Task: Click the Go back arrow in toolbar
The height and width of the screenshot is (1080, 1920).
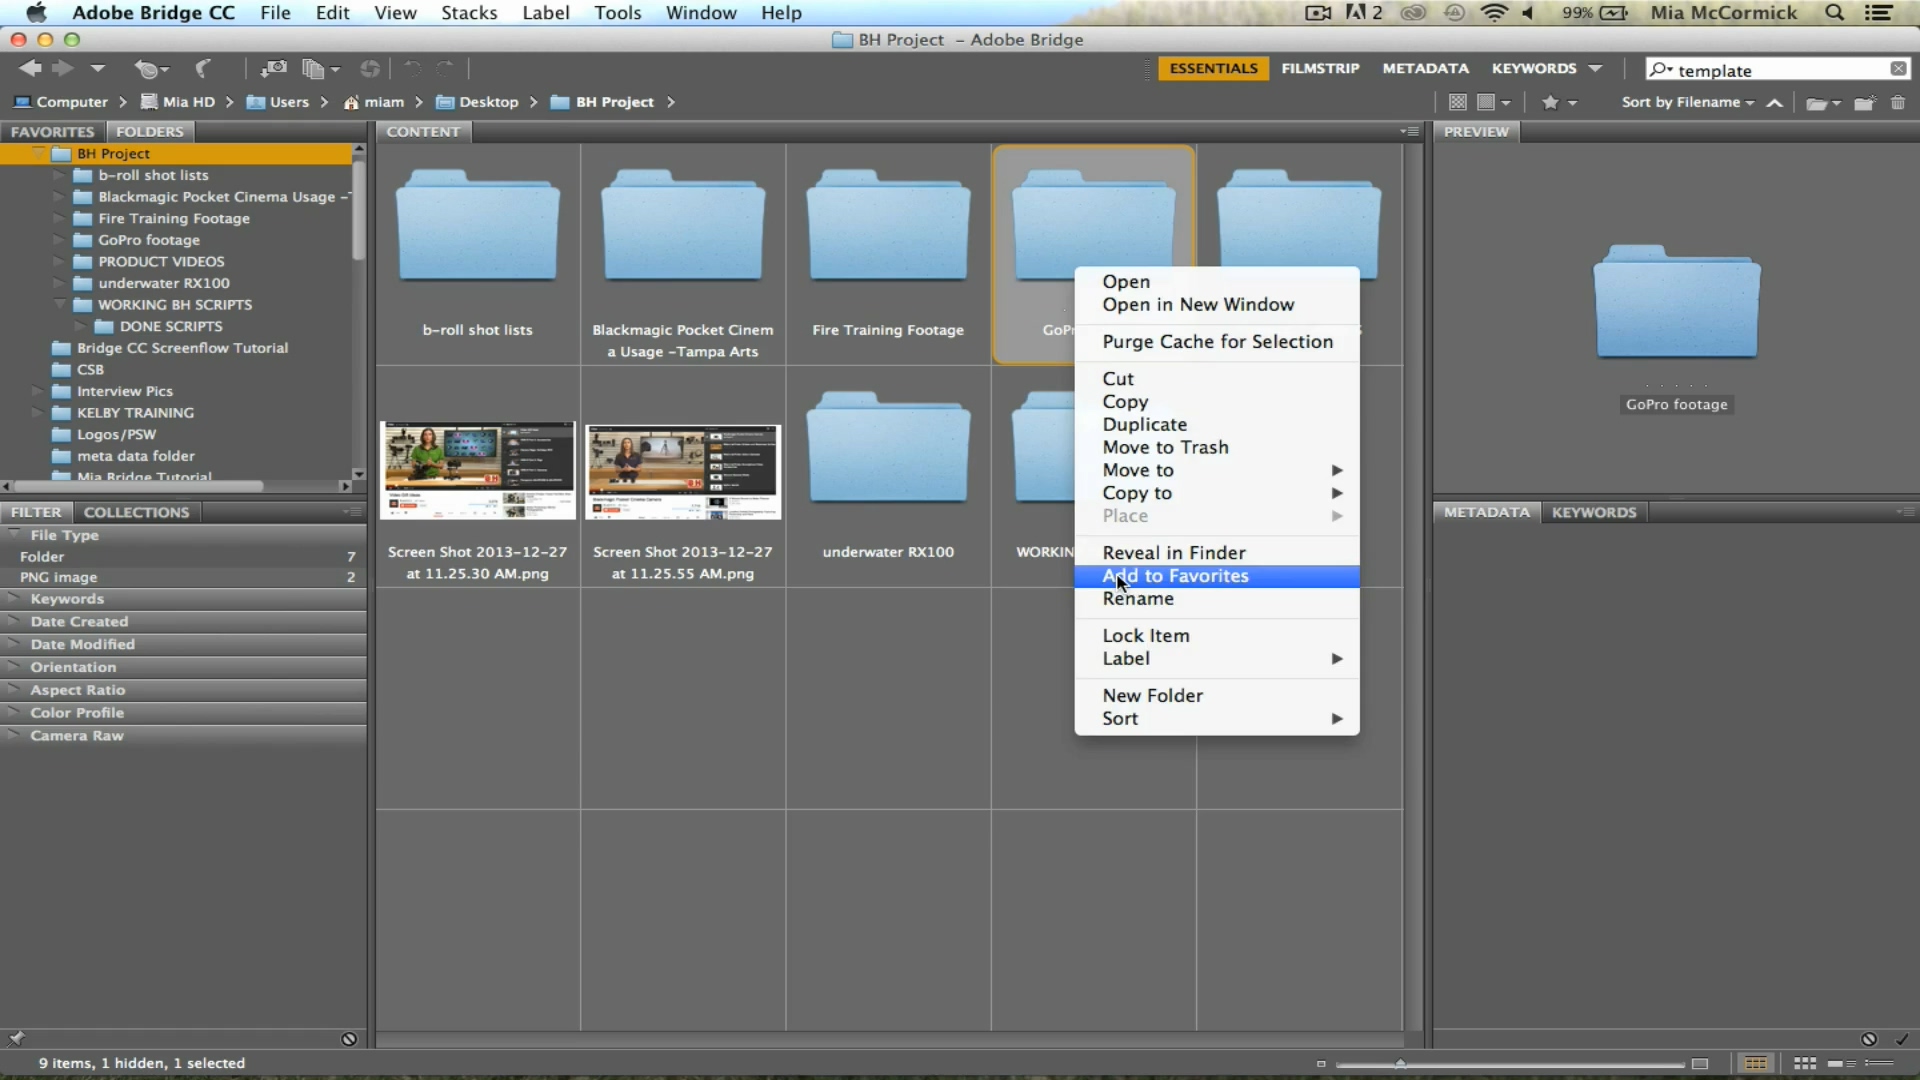Action: click(30, 69)
